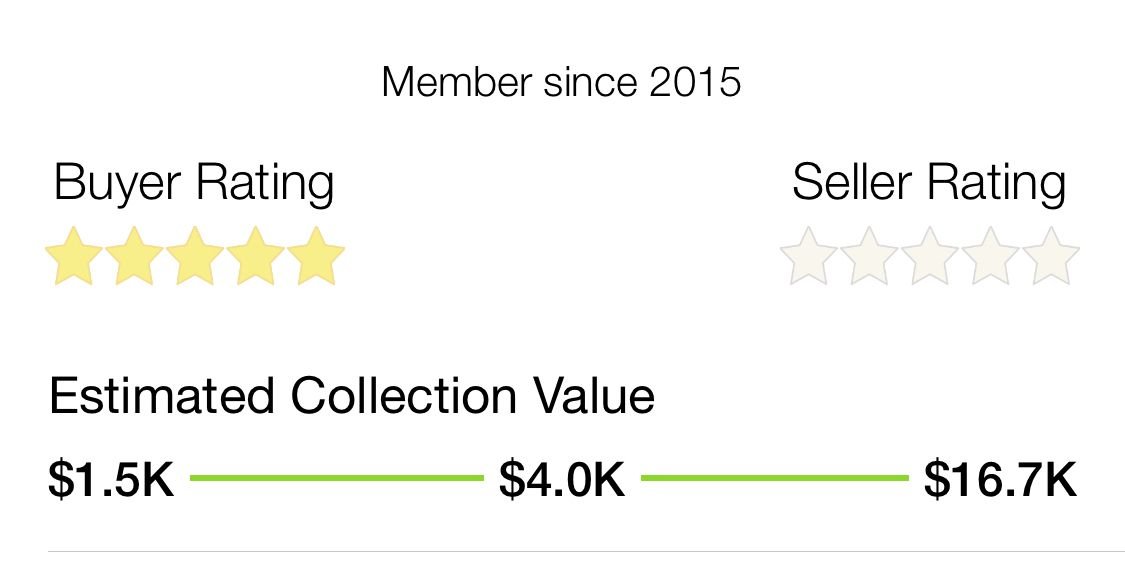Select the second Buyer Rating star
This screenshot has height=577, width=1125.
135,258
